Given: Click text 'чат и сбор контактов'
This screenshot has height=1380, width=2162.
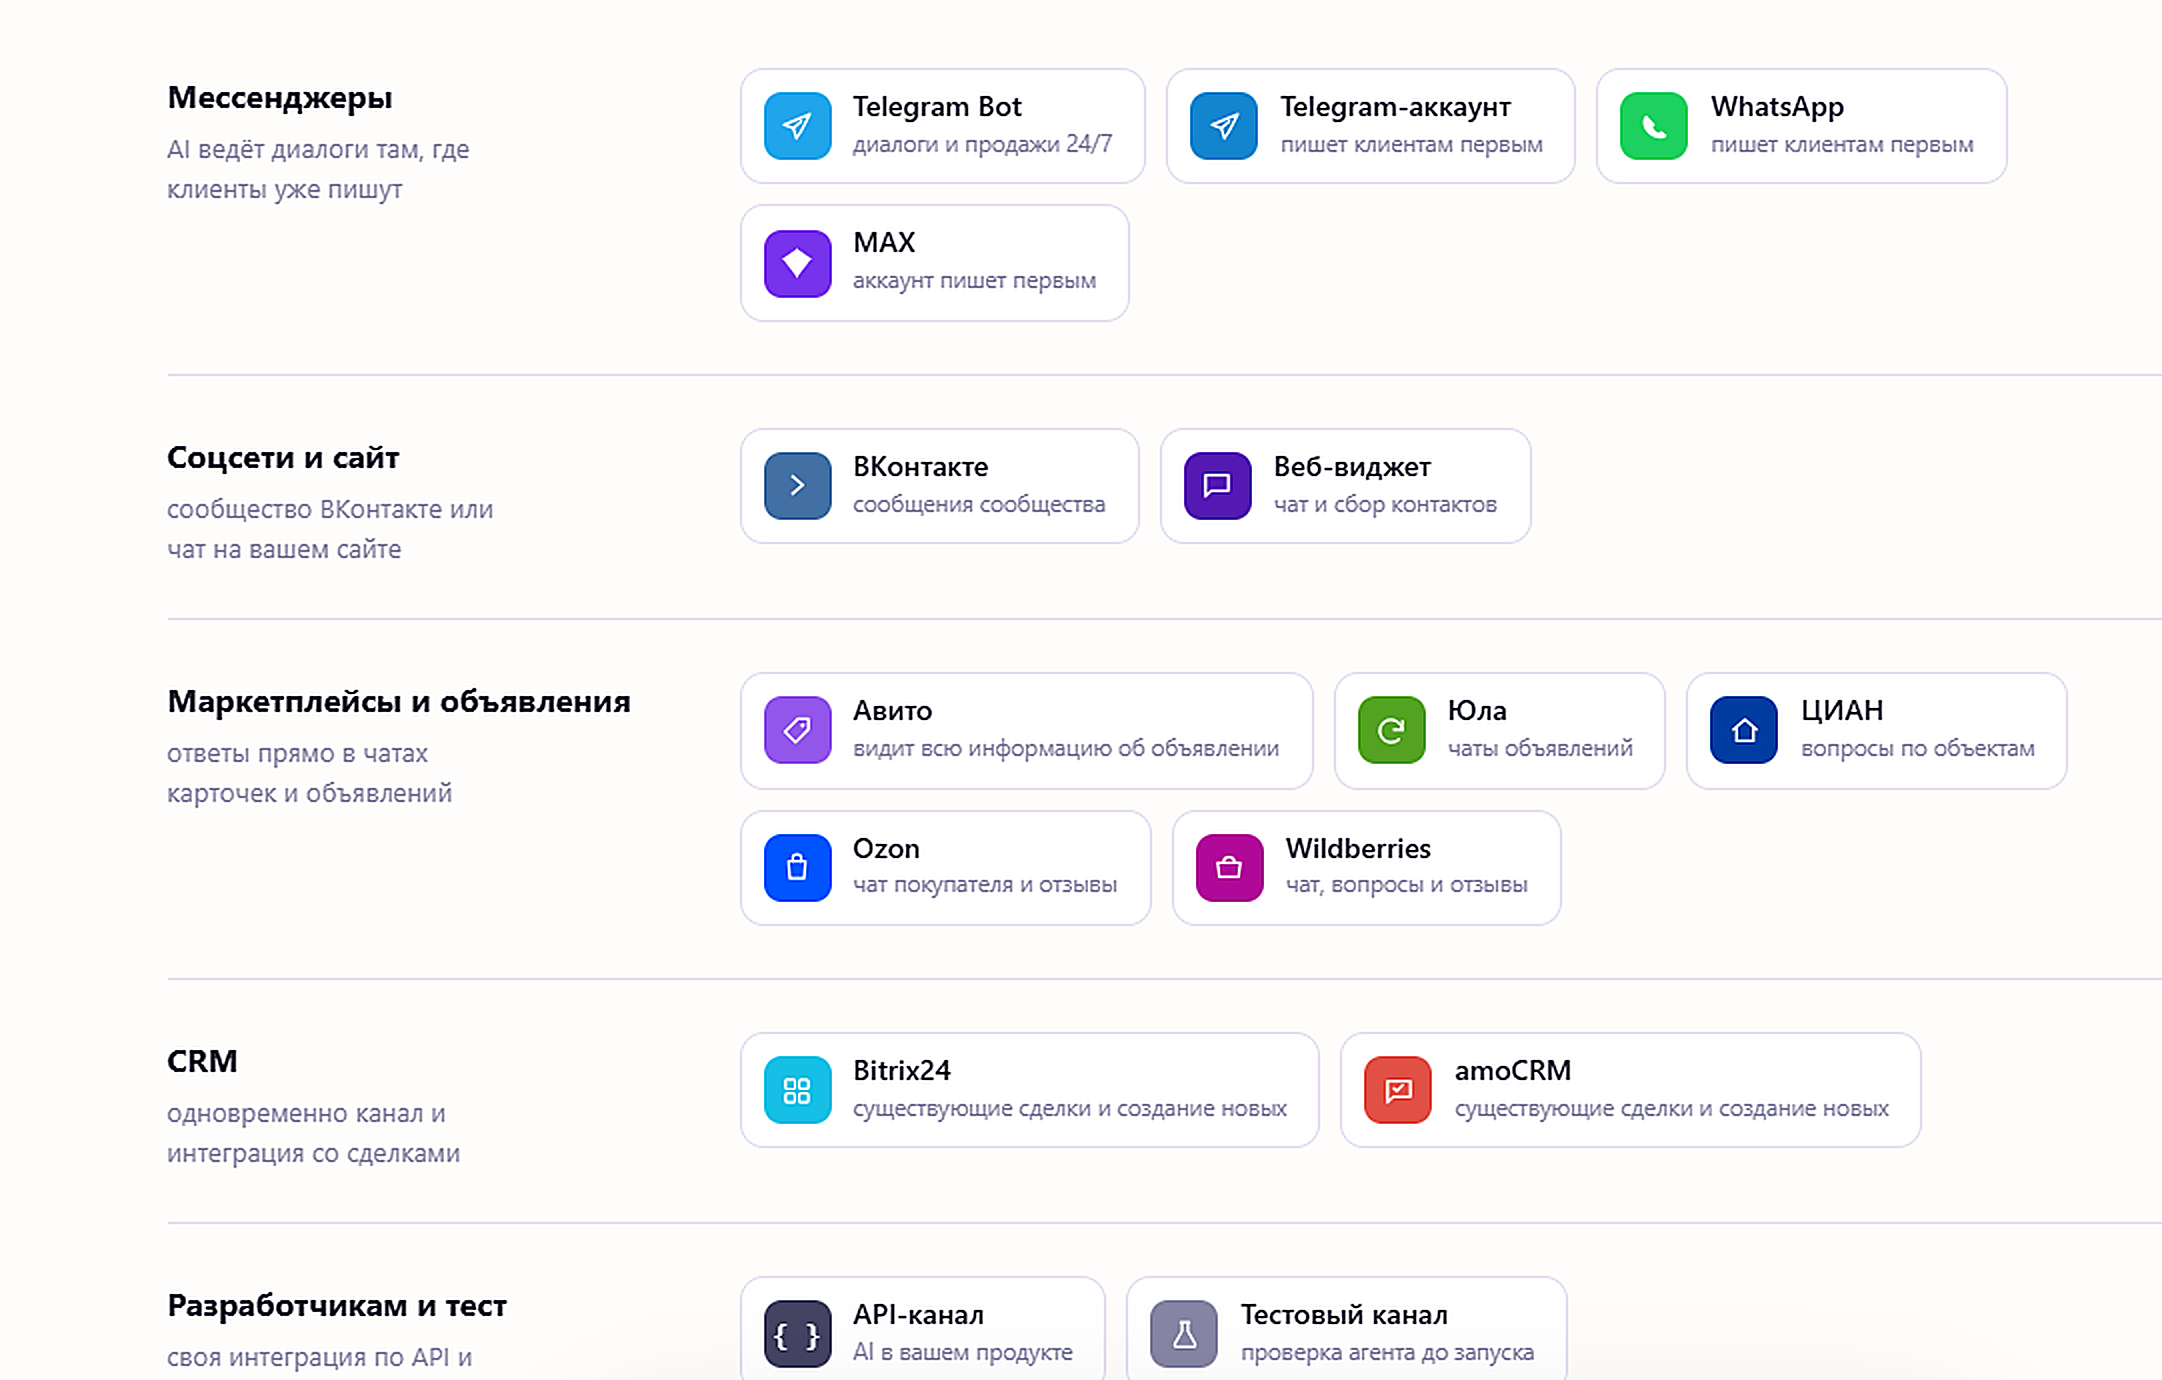Looking at the screenshot, I should [1385, 505].
